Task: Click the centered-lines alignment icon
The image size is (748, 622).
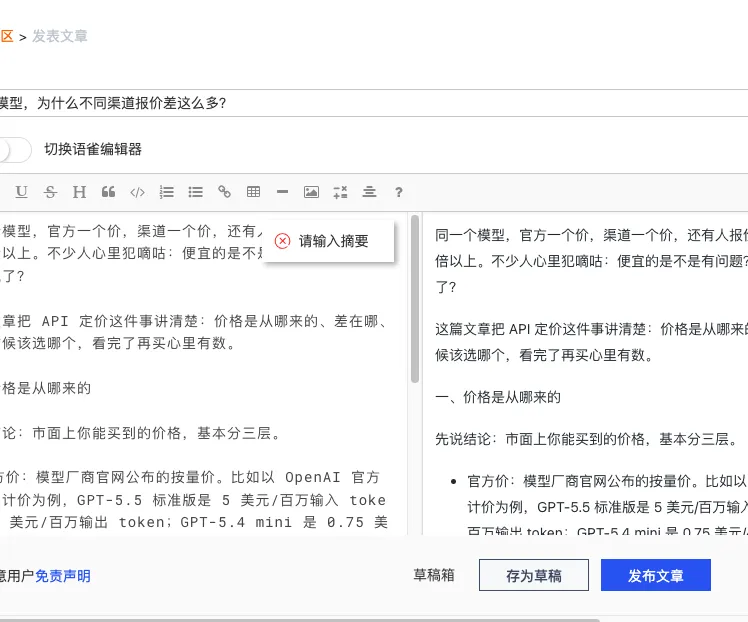Action: coord(369,192)
